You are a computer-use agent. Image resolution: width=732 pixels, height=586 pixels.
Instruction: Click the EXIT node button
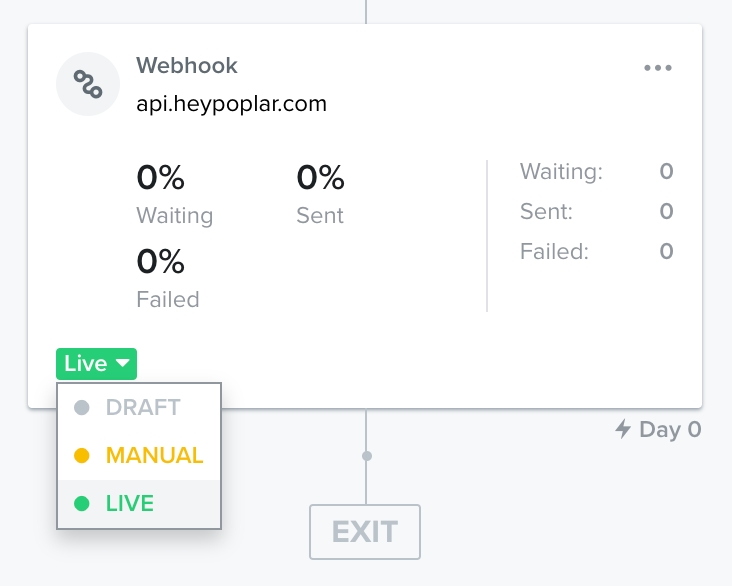pos(365,532)
